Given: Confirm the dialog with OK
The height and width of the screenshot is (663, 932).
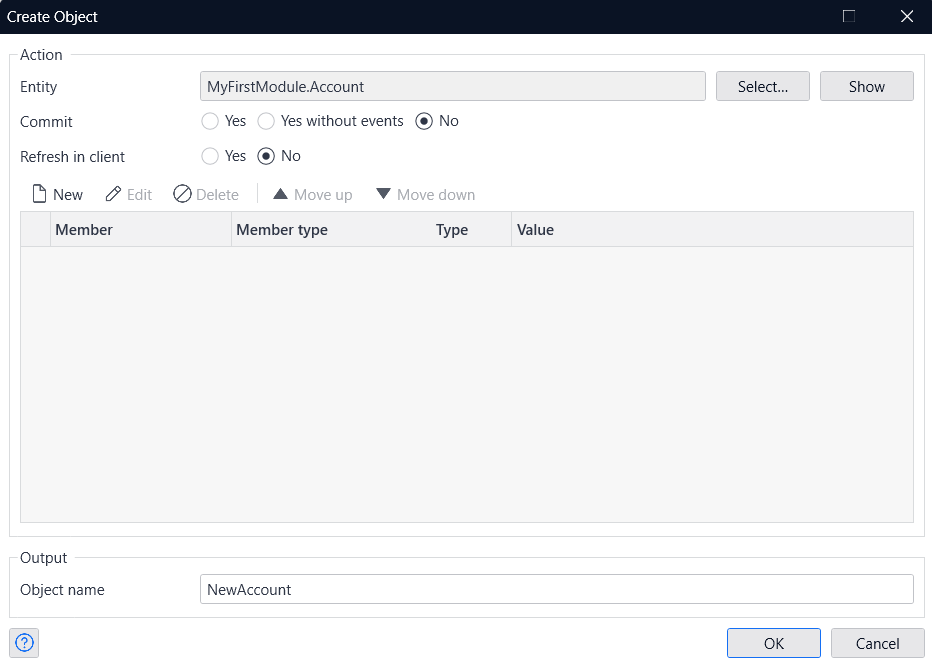Looking at the screenshot, I should [x=773, y=643].
